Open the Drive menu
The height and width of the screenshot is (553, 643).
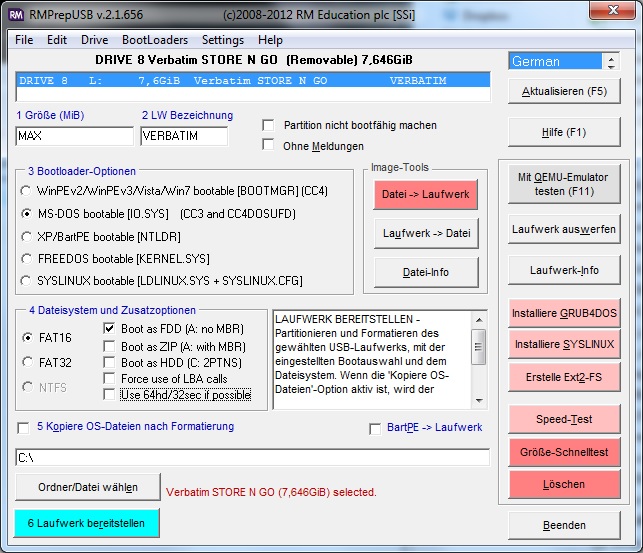pyautogui.click(x=94, y=40)
